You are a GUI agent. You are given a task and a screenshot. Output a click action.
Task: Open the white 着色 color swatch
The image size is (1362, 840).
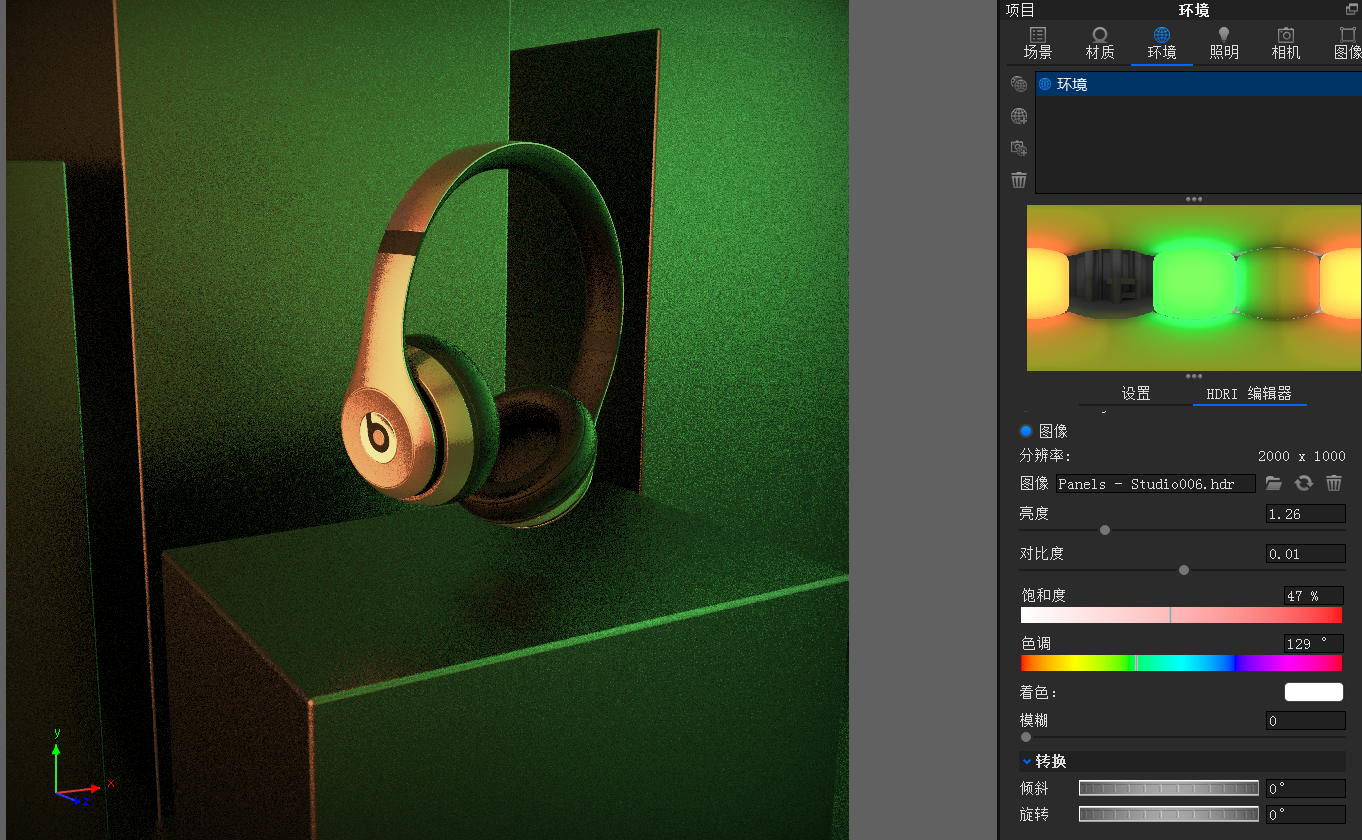[x=1314, y=692]
